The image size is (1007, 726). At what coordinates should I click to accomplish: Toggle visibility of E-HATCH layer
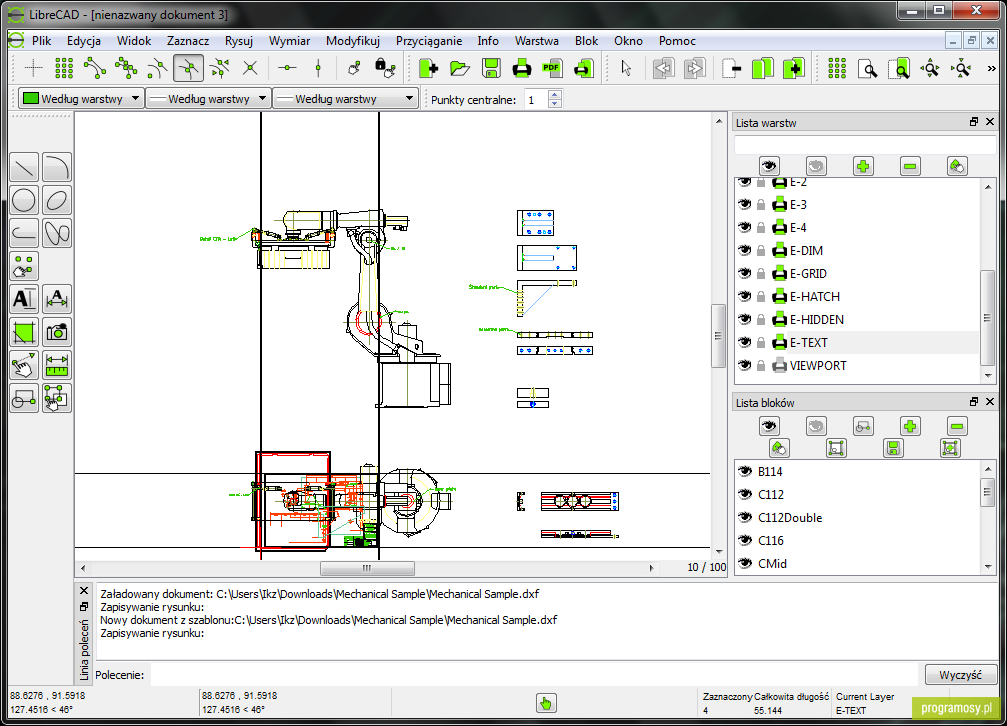coord(745,296)
